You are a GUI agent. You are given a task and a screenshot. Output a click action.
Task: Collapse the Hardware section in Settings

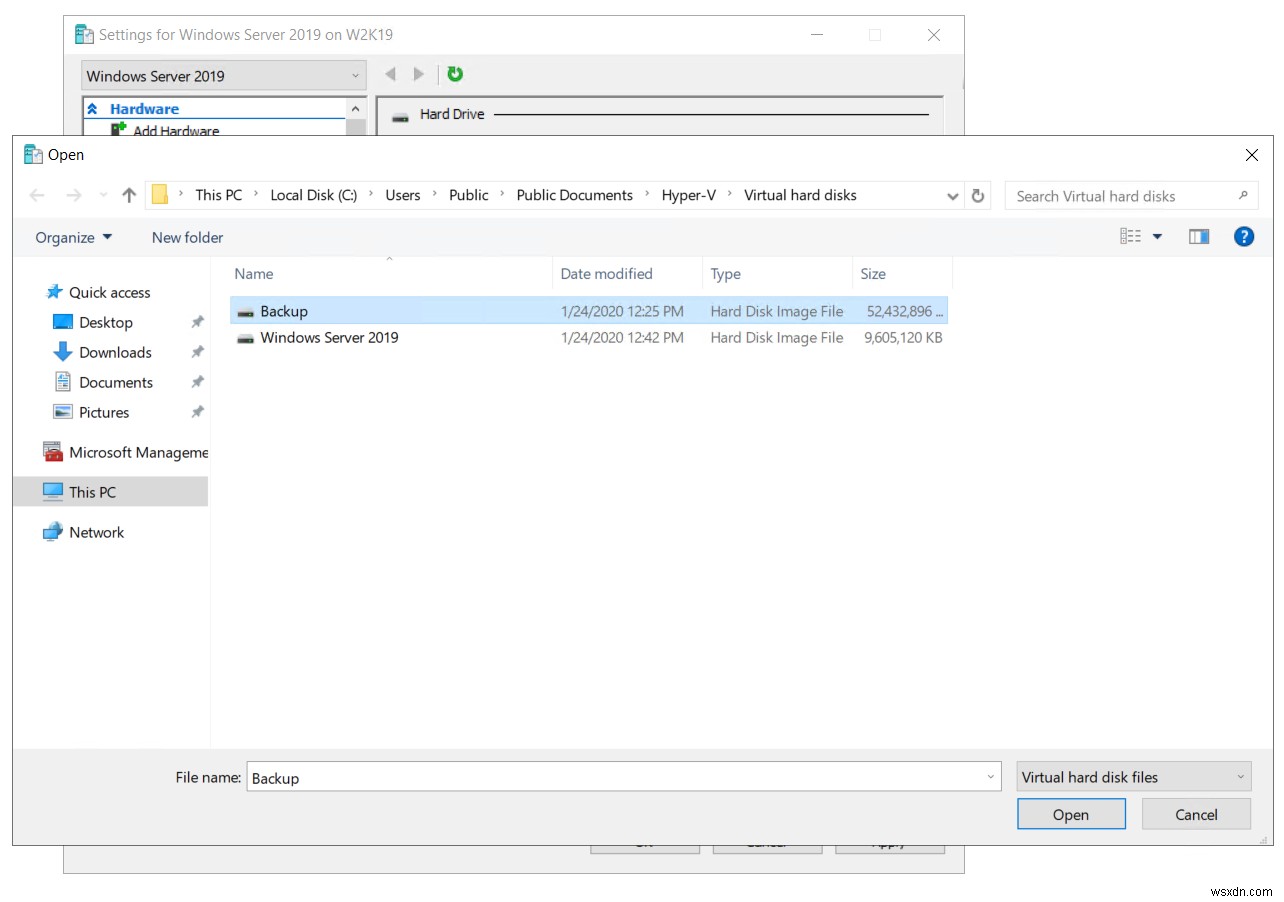[x=91, y=108]
